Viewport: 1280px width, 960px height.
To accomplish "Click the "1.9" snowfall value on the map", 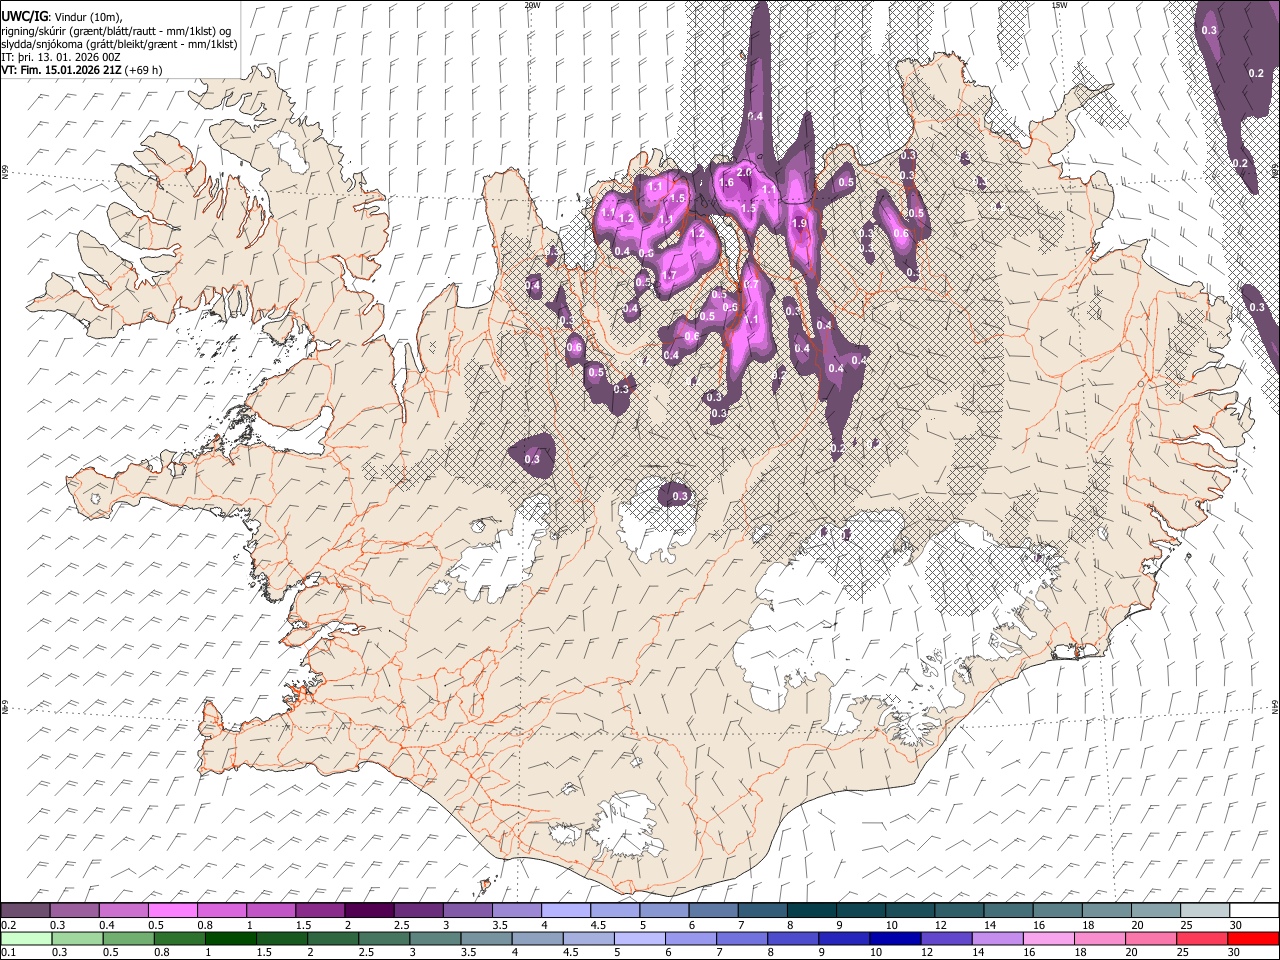I will pyautogui.click(x=799, y=224).
